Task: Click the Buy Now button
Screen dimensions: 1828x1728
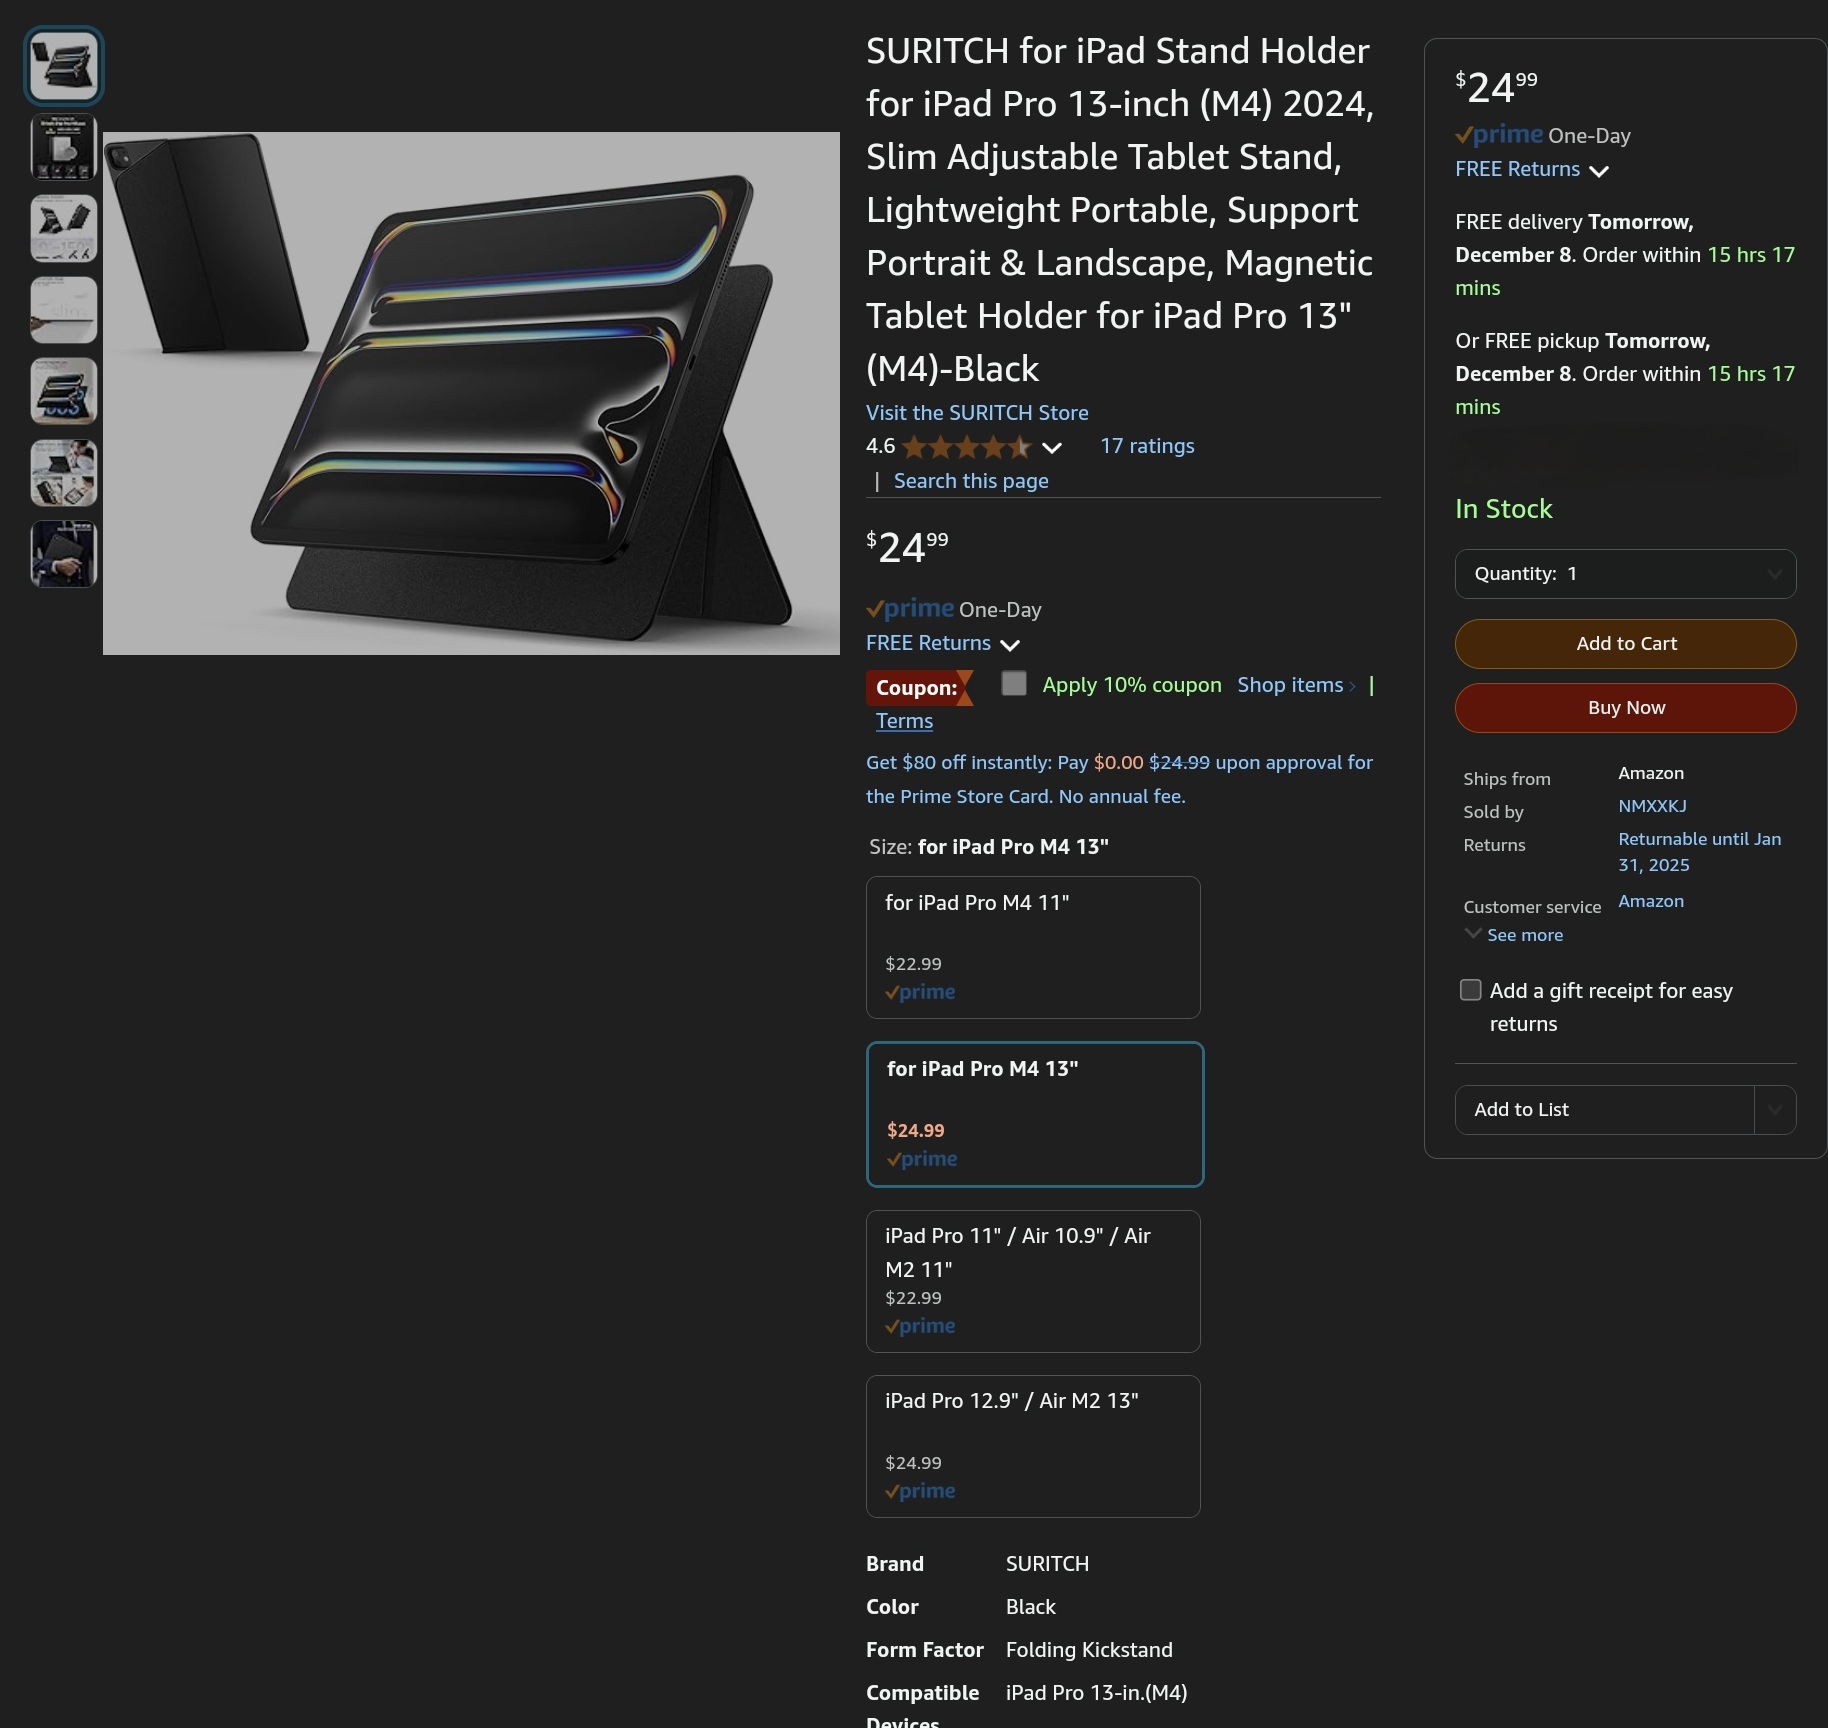Action: point(1625,708)
